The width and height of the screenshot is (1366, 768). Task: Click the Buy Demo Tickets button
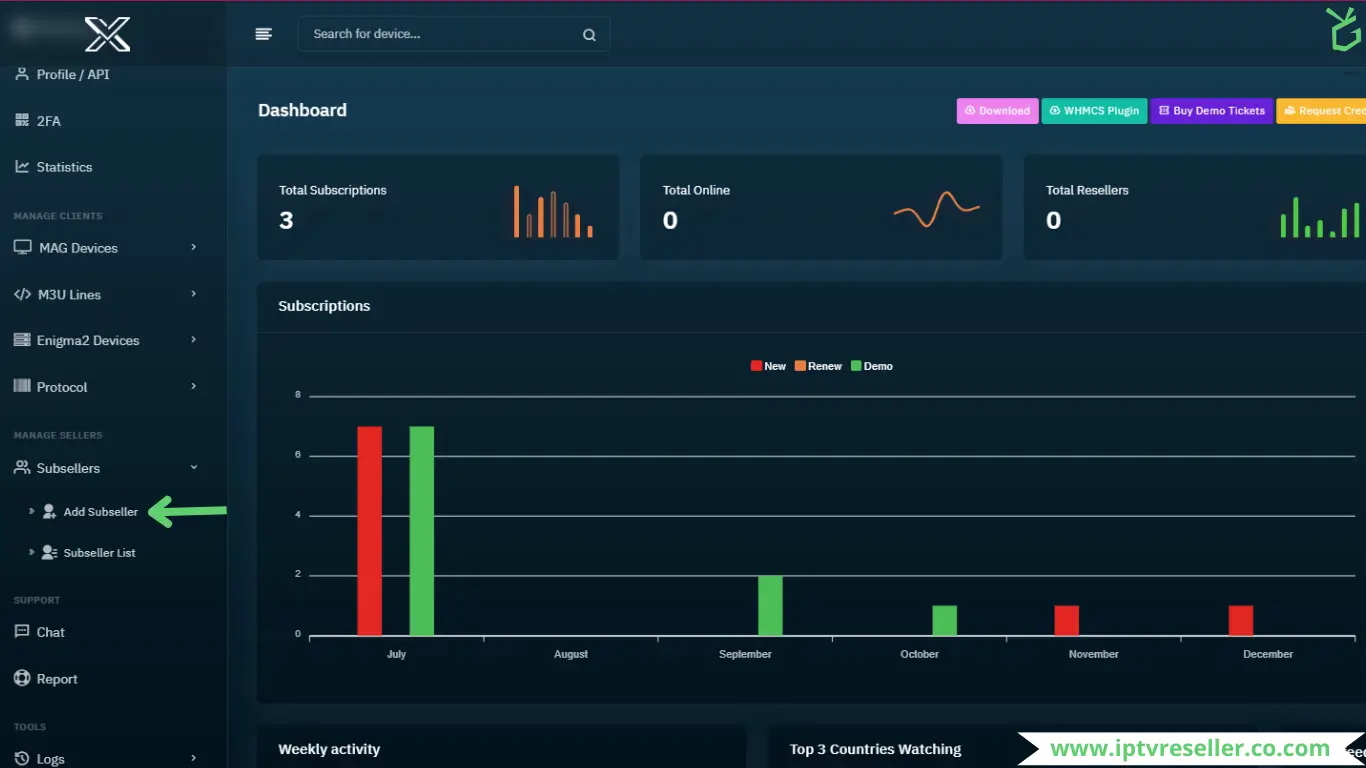pos(1211,111)
